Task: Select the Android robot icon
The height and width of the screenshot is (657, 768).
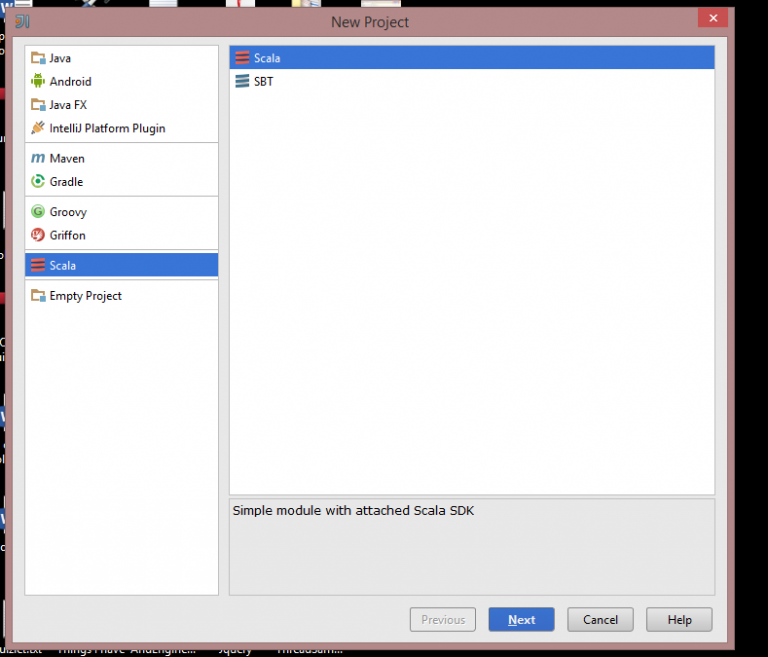Action: click(x=38, y=82)
